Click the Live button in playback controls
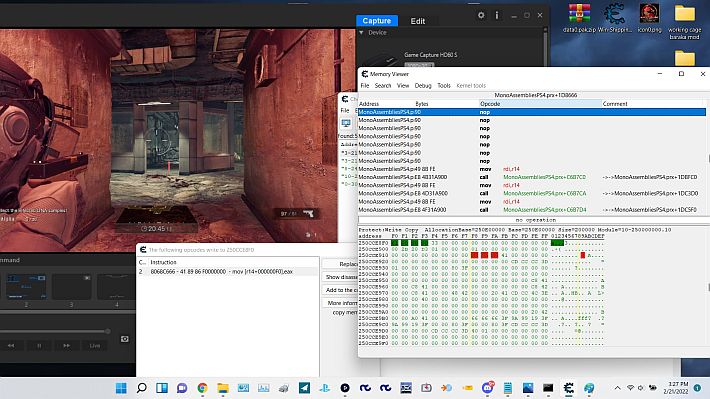Viewport: 710px width, 399px height. [x=95, y=346]
